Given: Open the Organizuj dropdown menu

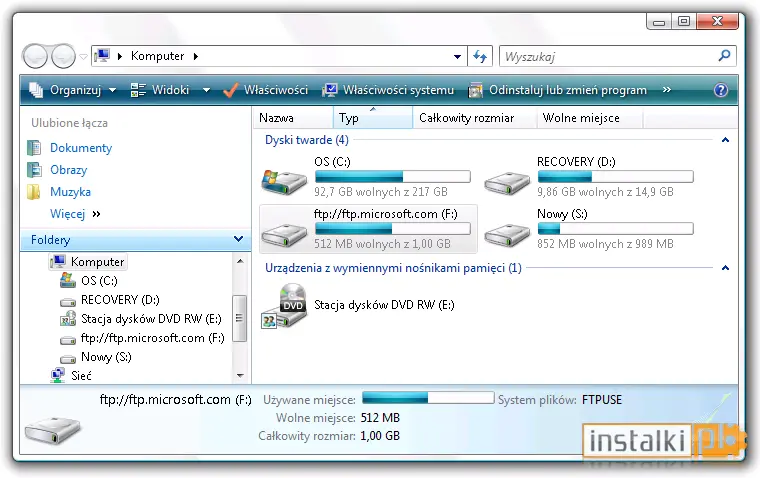Looking at the screenshot, I should pyautogui.click(x=73, y=90).
